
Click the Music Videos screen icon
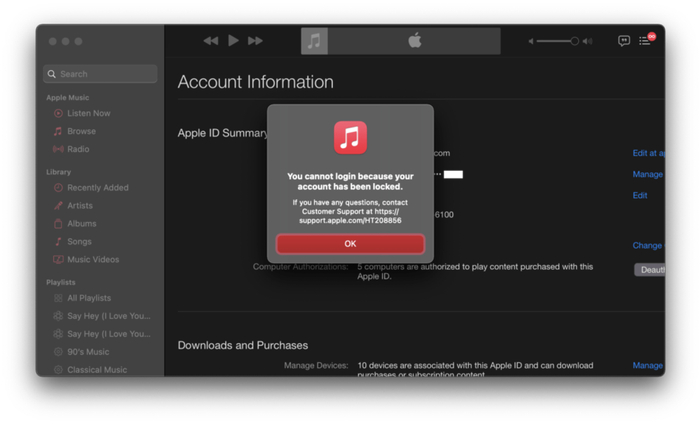(58, 259)
